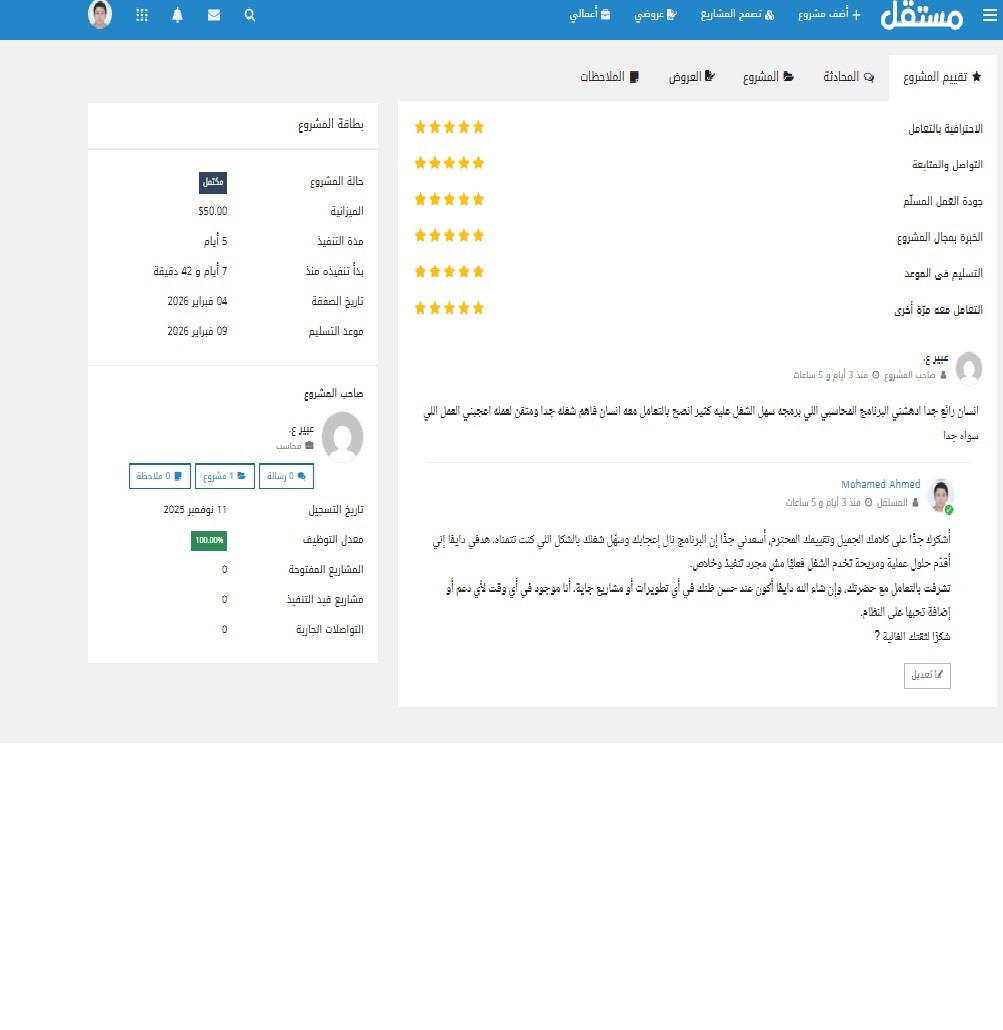Open the search magnifier icon

250,15
